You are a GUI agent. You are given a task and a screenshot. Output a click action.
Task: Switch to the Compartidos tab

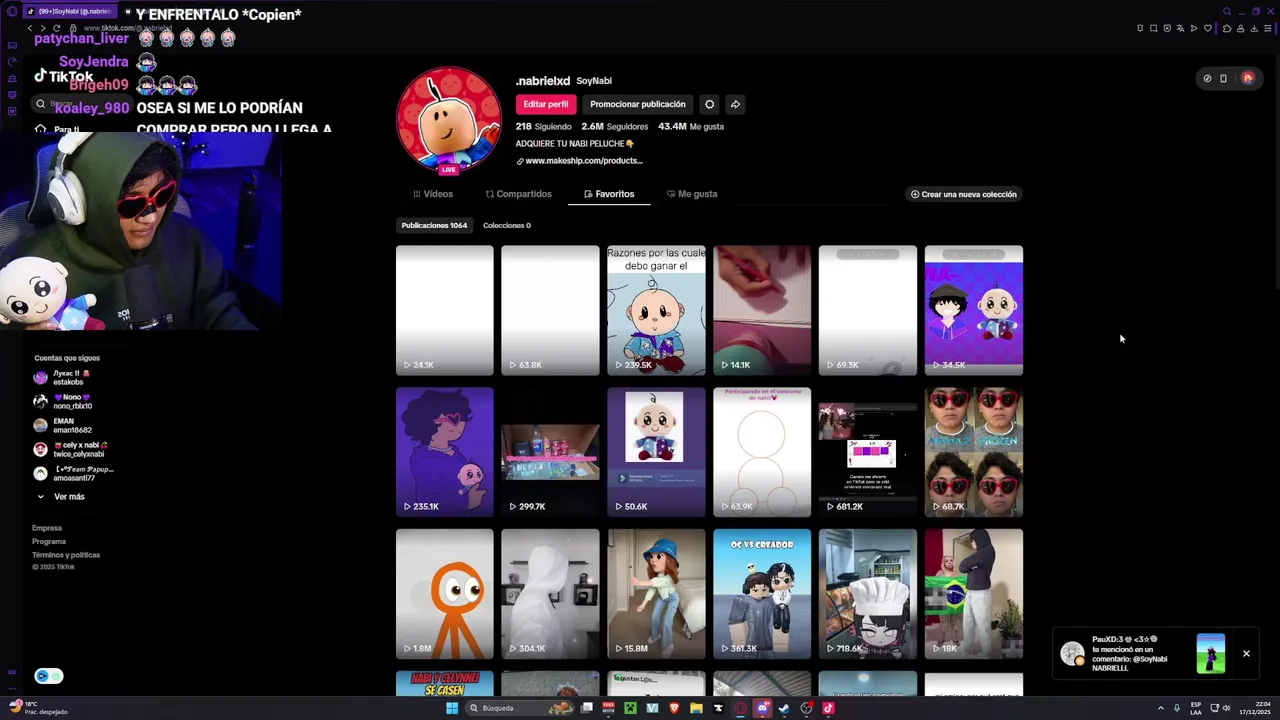point(518,194)
